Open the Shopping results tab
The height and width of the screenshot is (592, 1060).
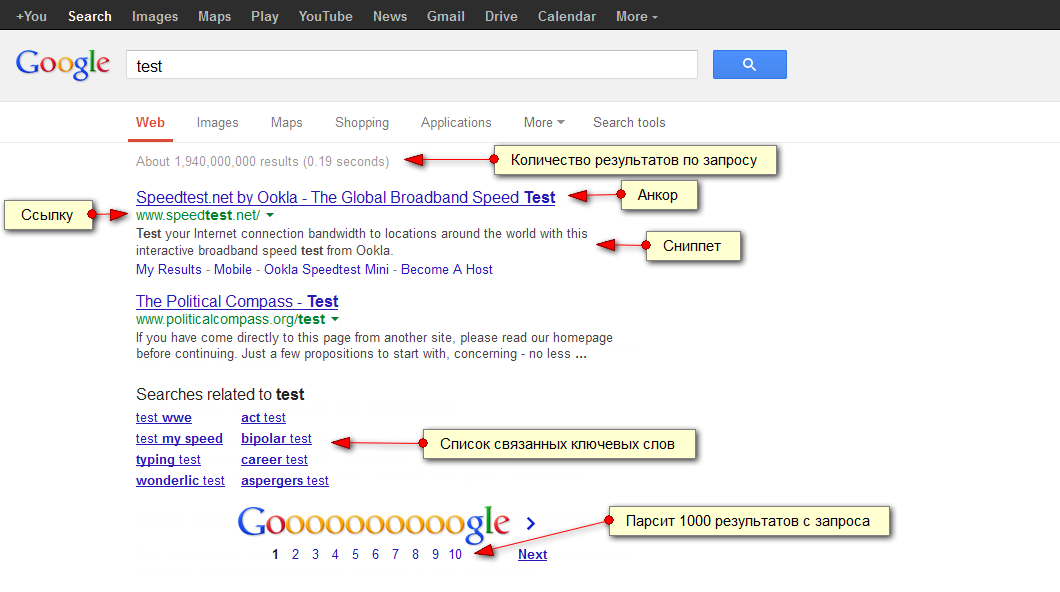[x=362, y=122]
